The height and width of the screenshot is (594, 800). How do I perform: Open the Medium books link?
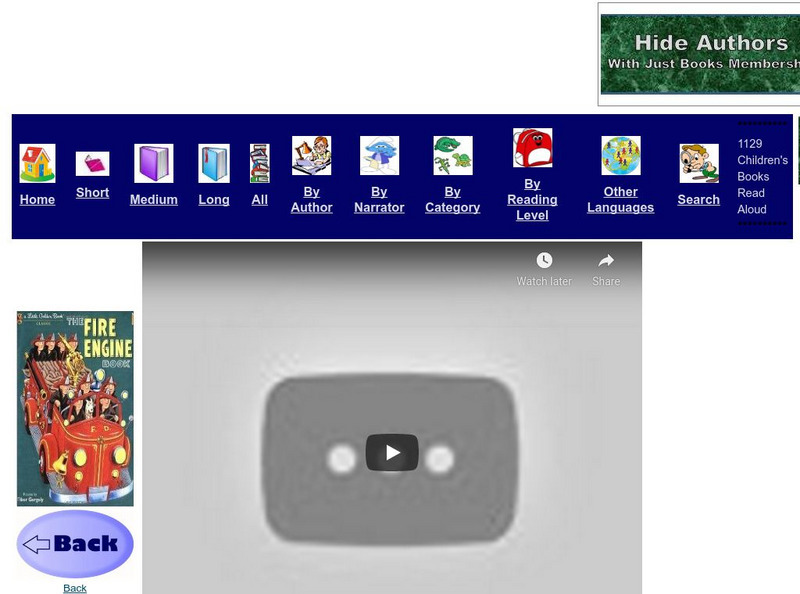(x=154, y=200)
